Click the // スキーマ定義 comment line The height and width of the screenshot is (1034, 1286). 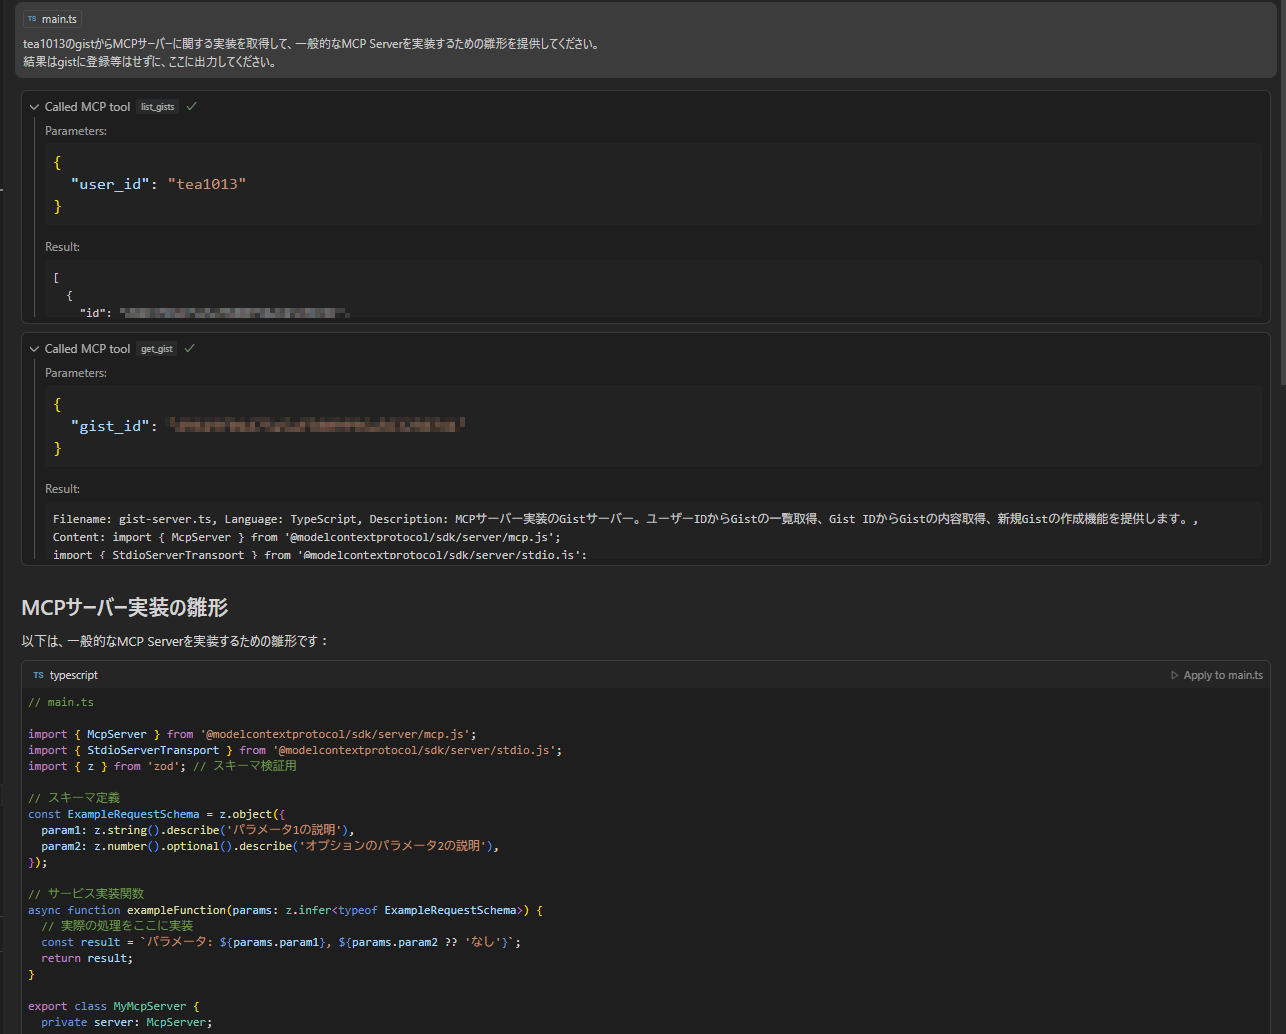(x=74, y=798)
